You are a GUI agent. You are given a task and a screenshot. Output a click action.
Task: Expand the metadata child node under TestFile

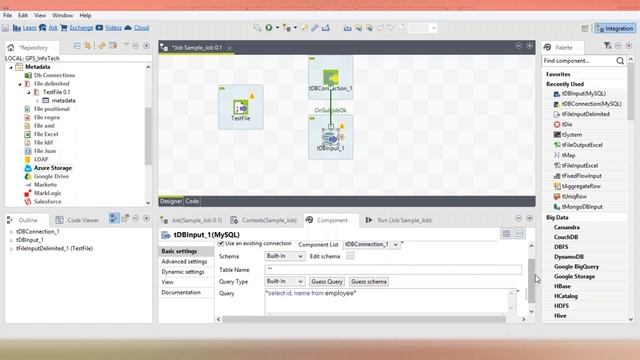(x=38, y=100)
